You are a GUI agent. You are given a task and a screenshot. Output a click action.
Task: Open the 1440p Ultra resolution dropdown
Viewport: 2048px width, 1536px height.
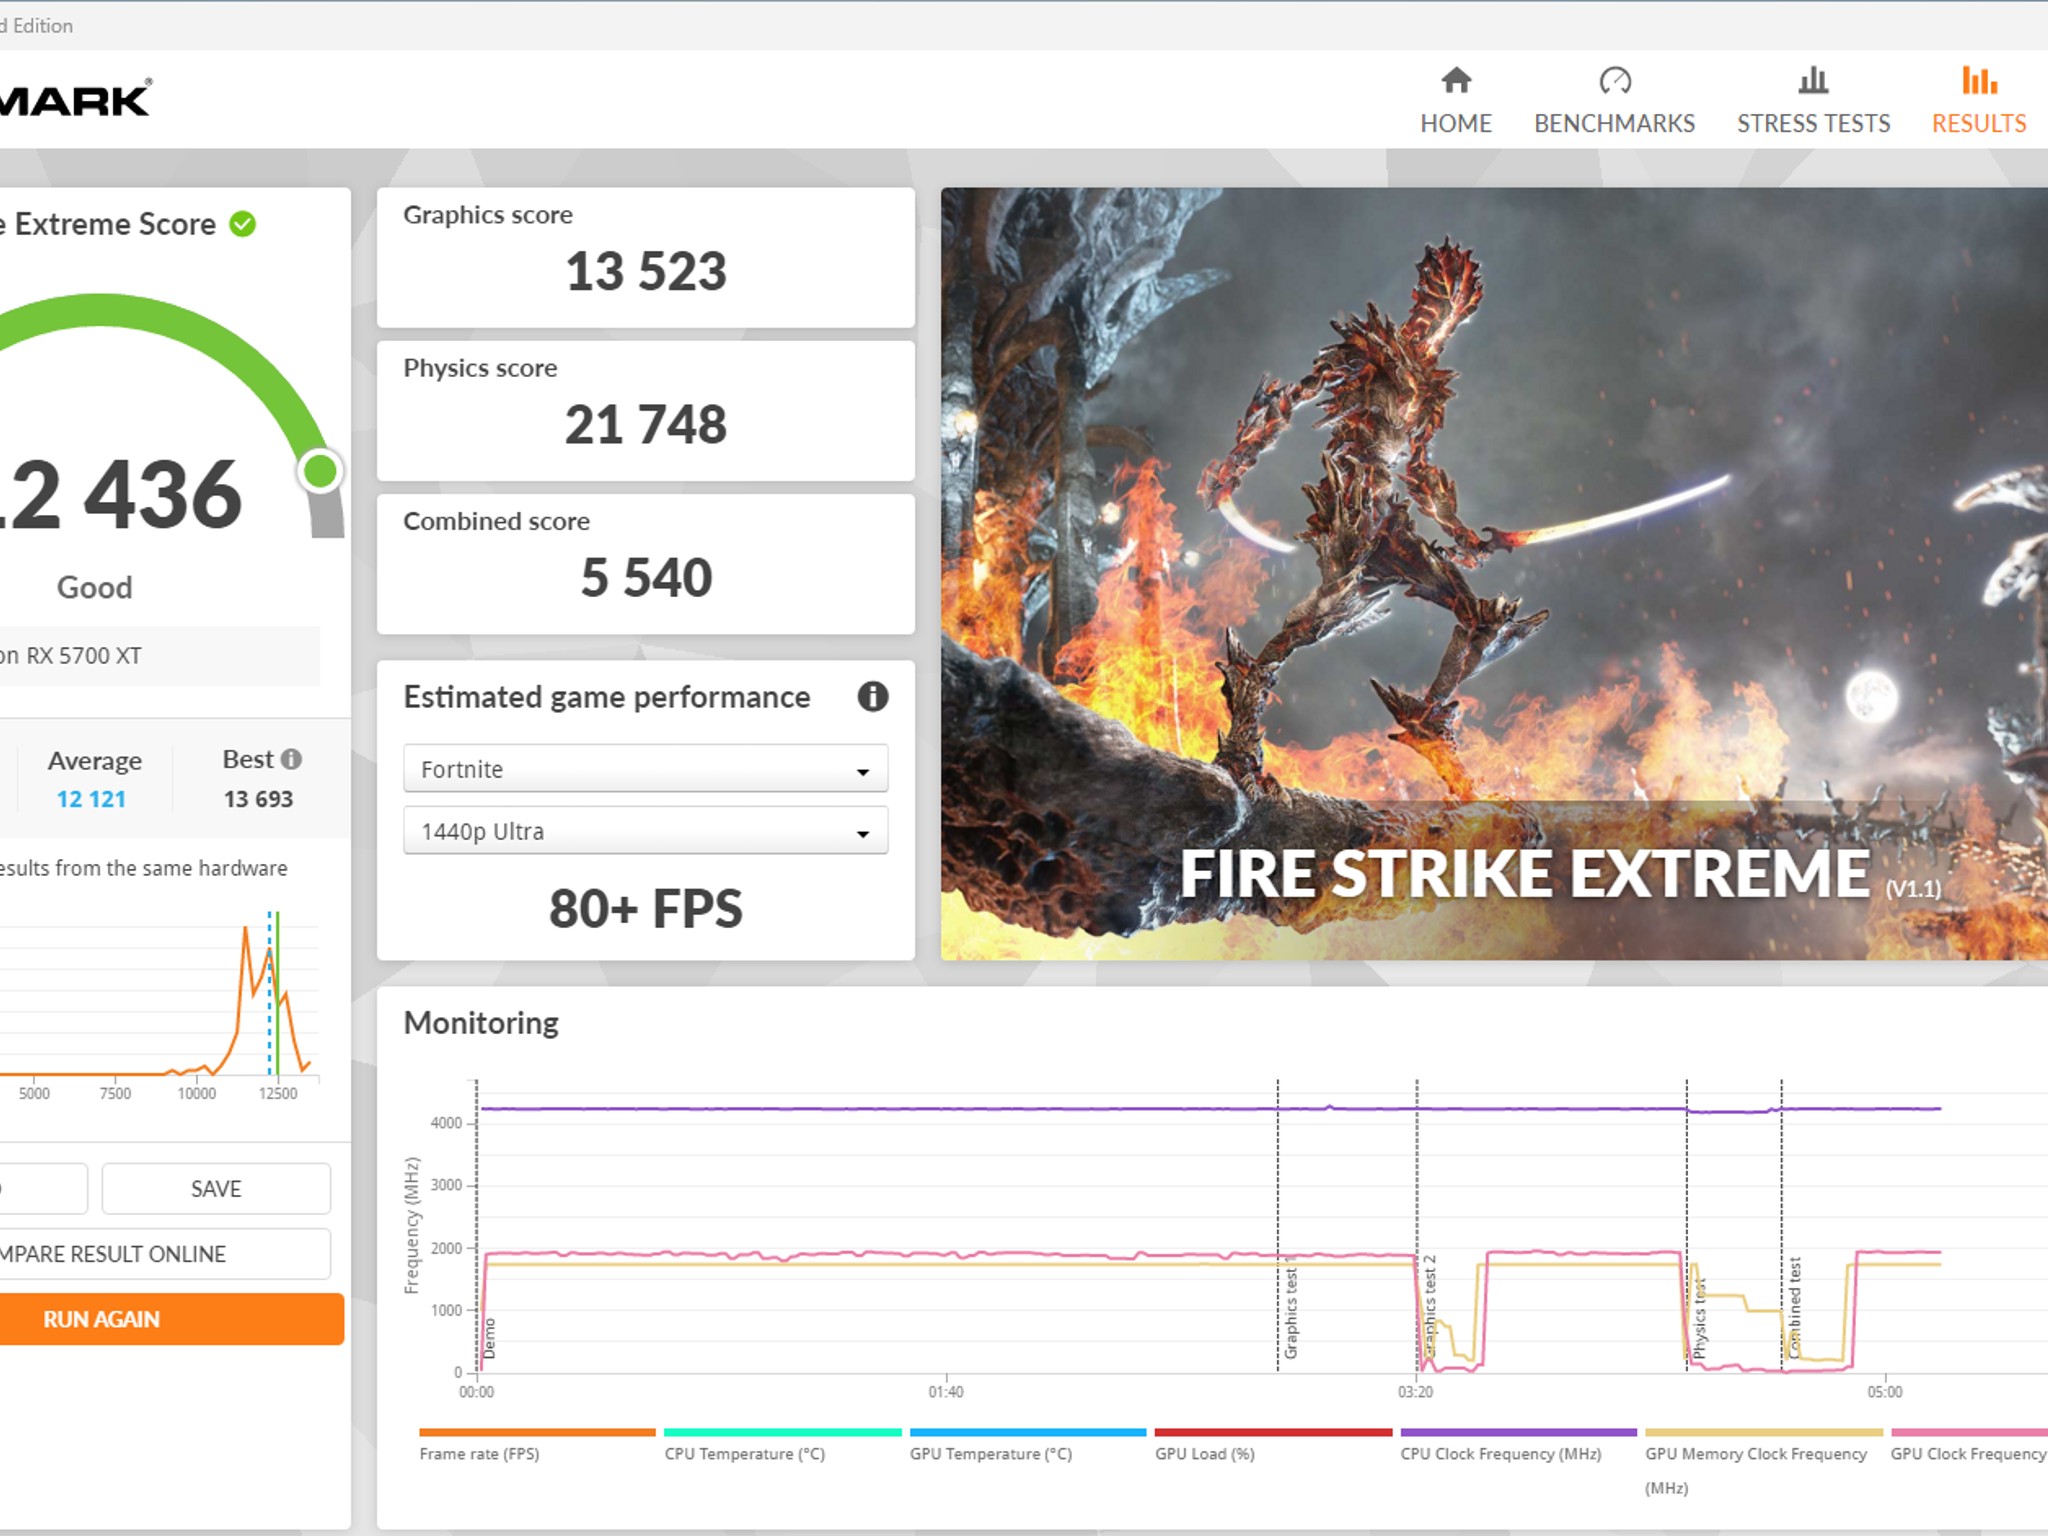645,831
